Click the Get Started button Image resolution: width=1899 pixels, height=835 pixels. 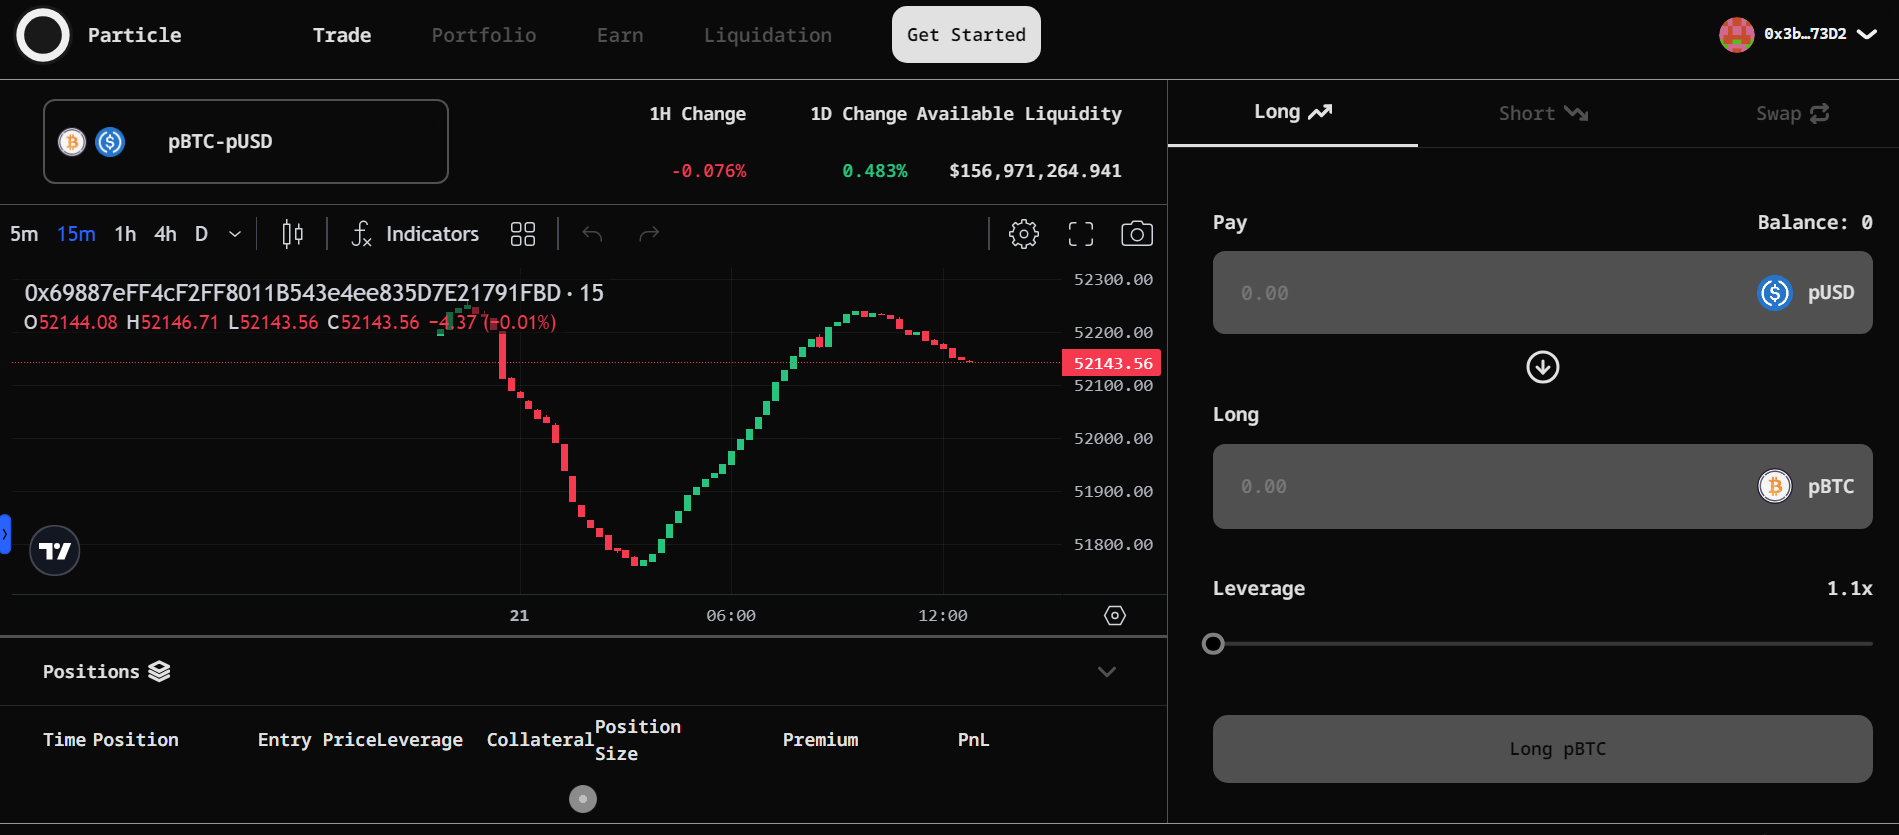[x=966, y=35]
